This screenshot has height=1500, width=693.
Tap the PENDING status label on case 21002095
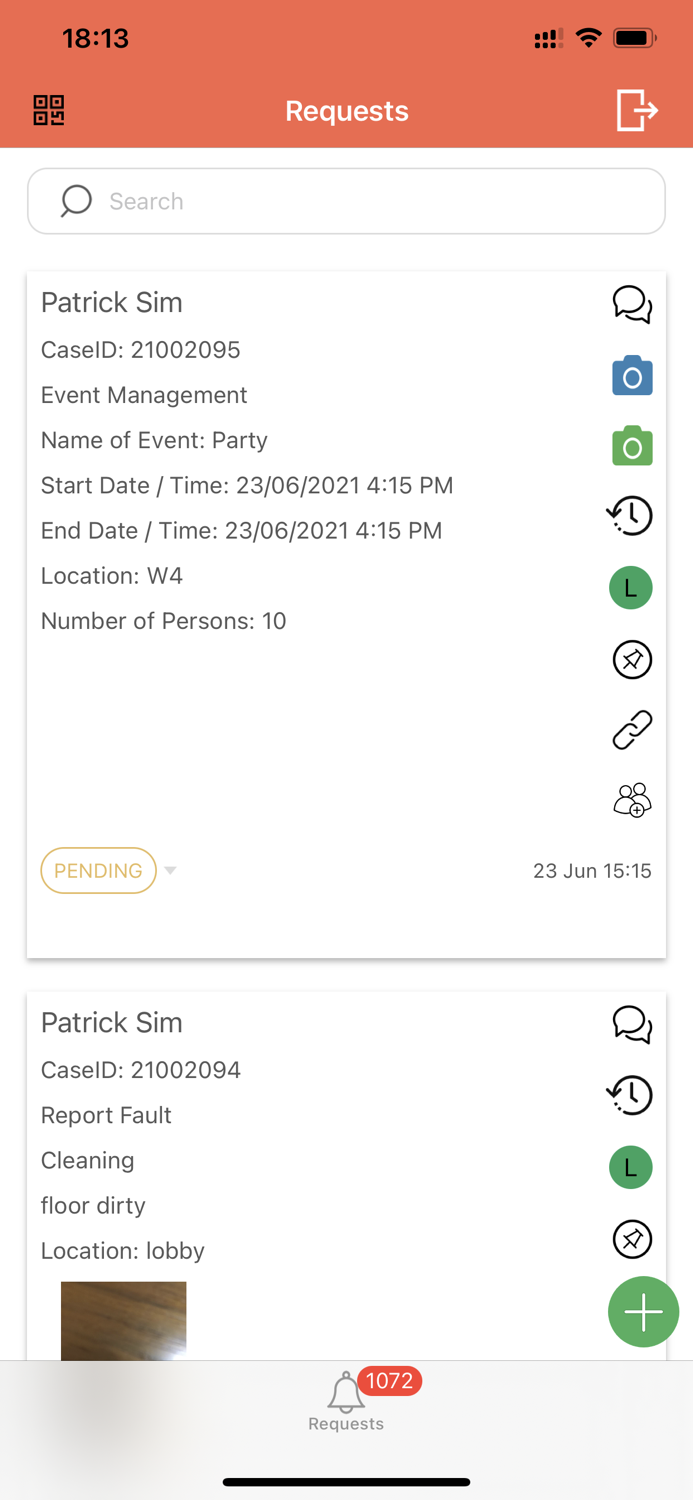[98, 870]
